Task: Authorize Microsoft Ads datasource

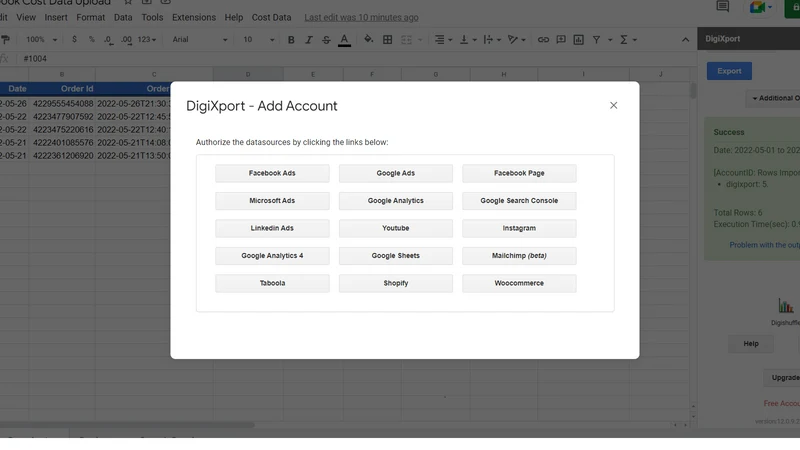Action: tap(272, 201)
